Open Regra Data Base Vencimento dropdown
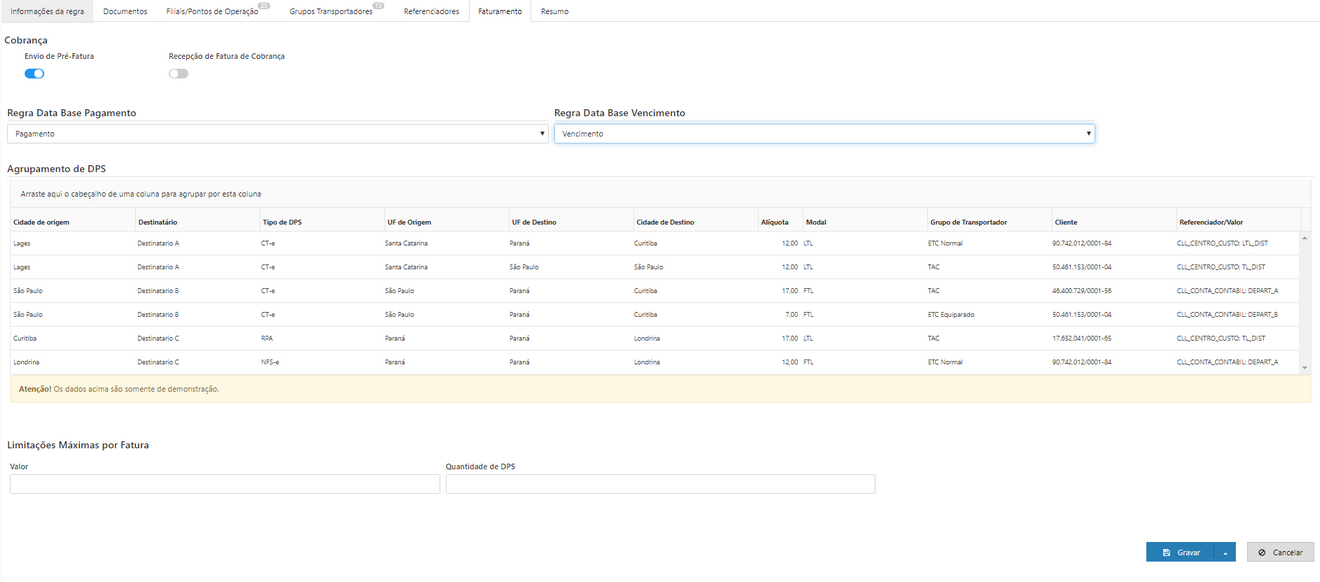Viewport: 1320px width, 582px height. pos(824,133)
